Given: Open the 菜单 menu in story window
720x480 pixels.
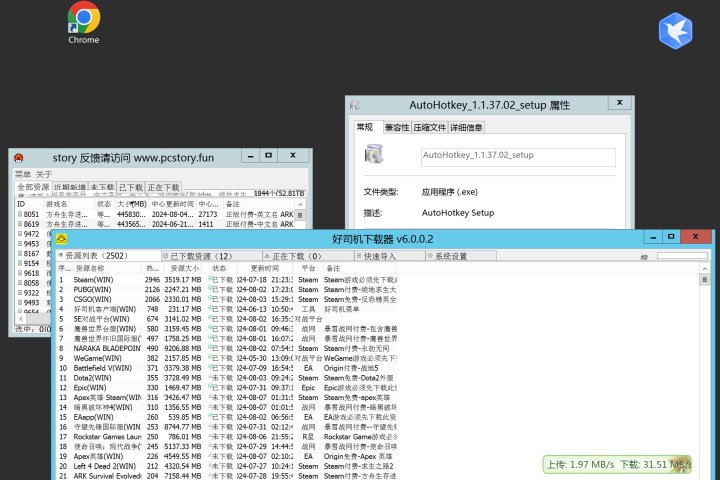Looking at the screenshot, I should pyautogui.click(x=22, y=174).
